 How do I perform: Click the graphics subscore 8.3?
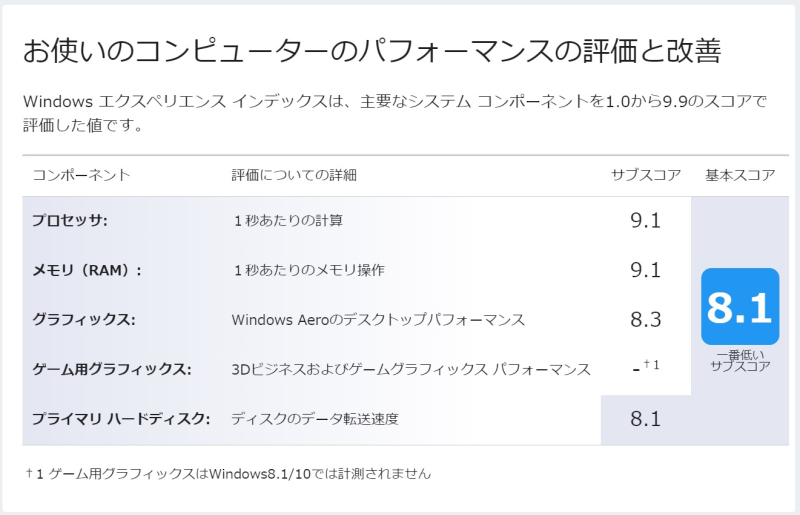pos(645,320)
